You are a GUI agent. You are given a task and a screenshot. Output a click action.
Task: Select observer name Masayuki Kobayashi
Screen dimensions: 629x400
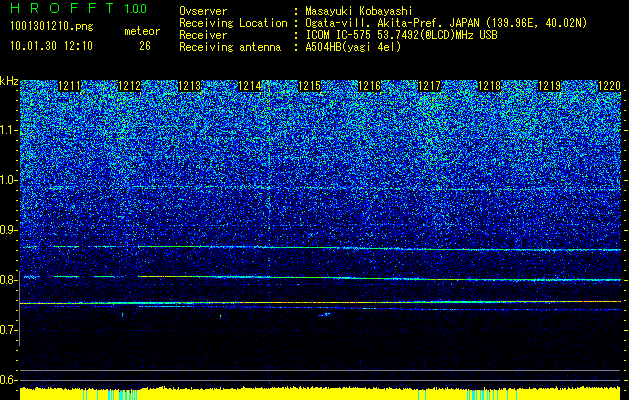click(359, 11)
